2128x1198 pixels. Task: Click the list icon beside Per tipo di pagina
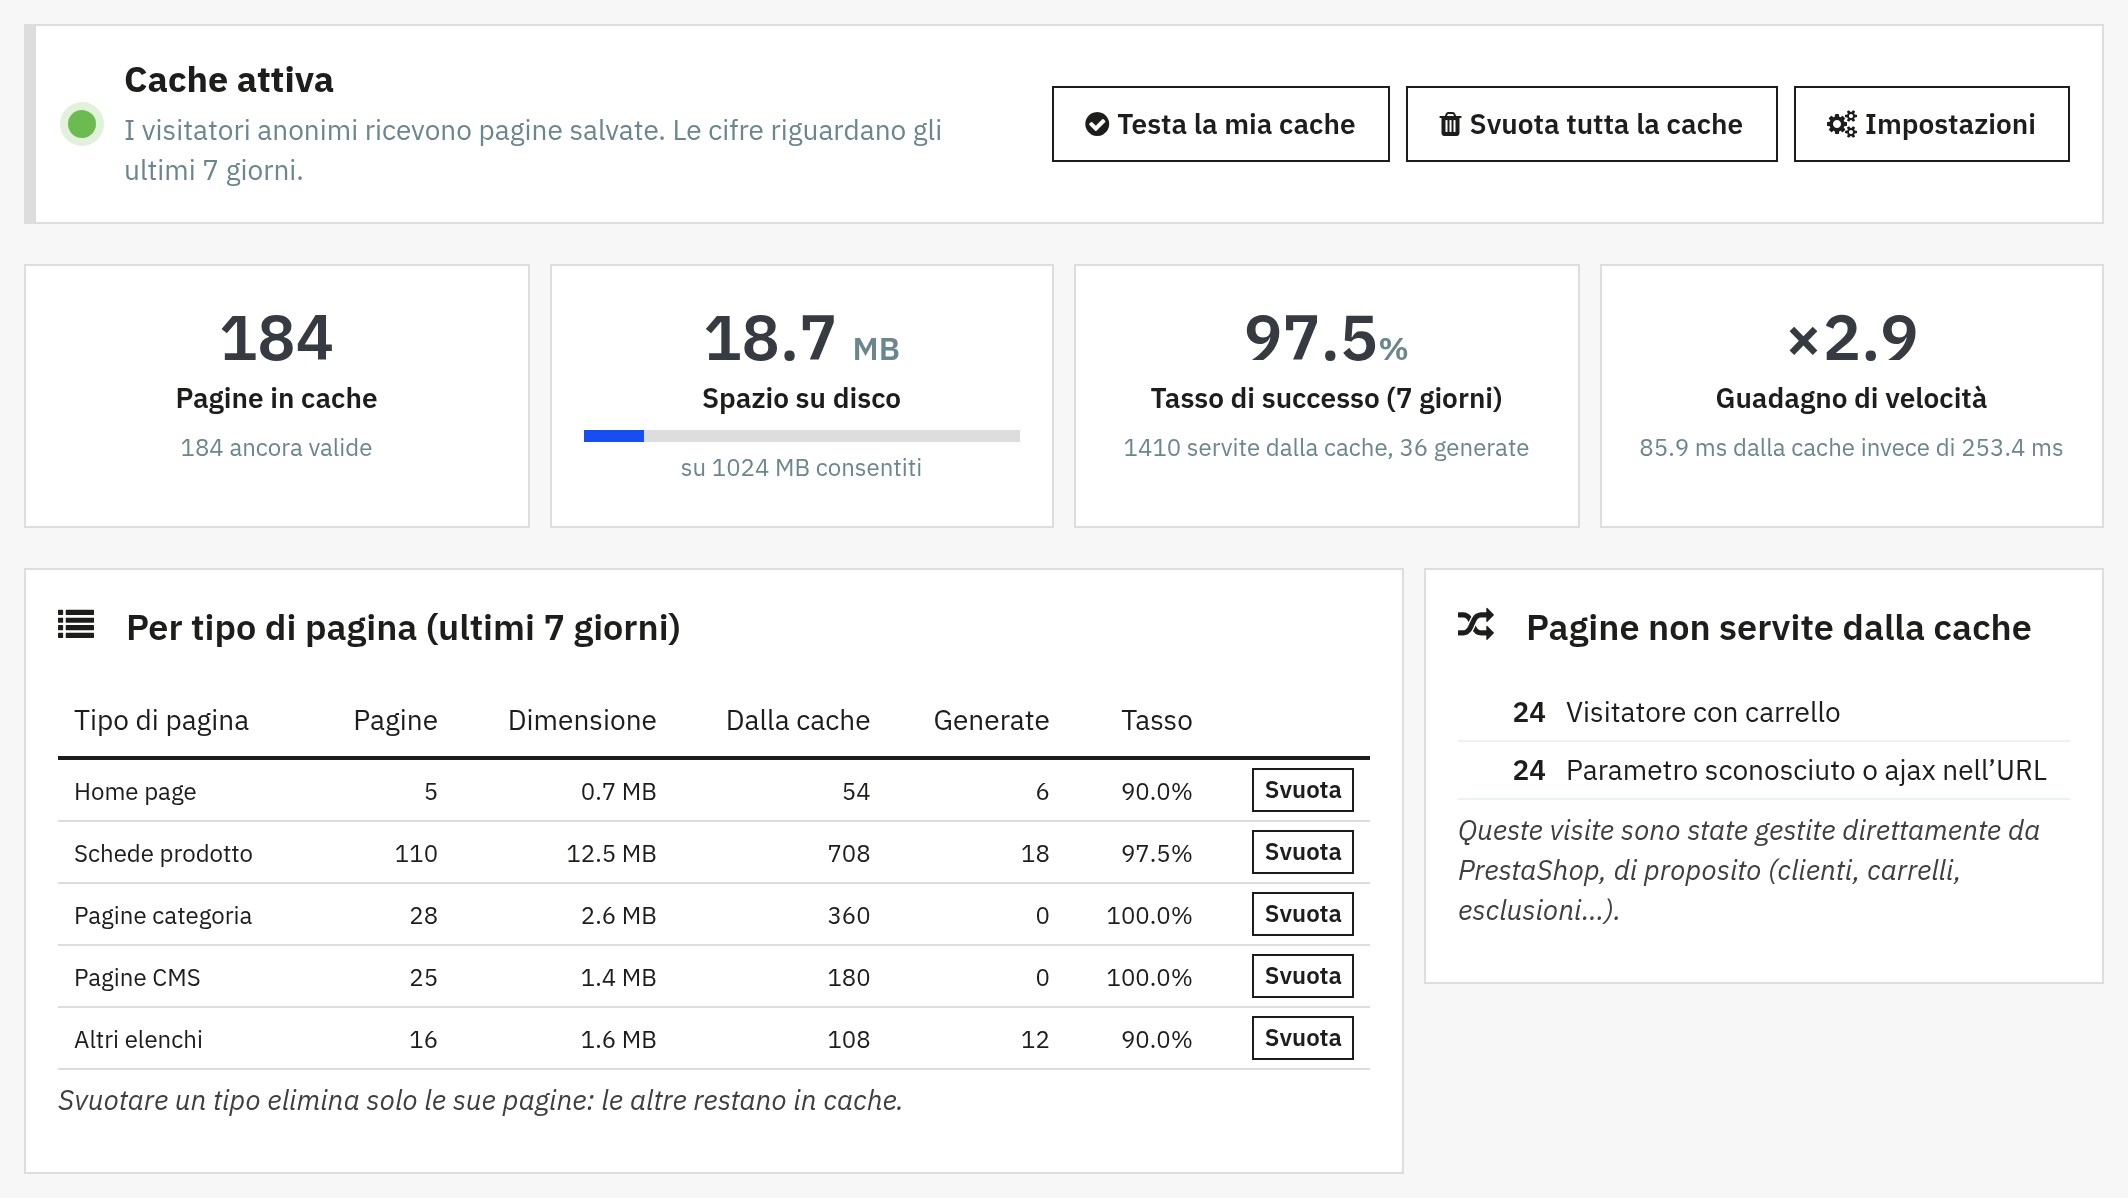76,625
